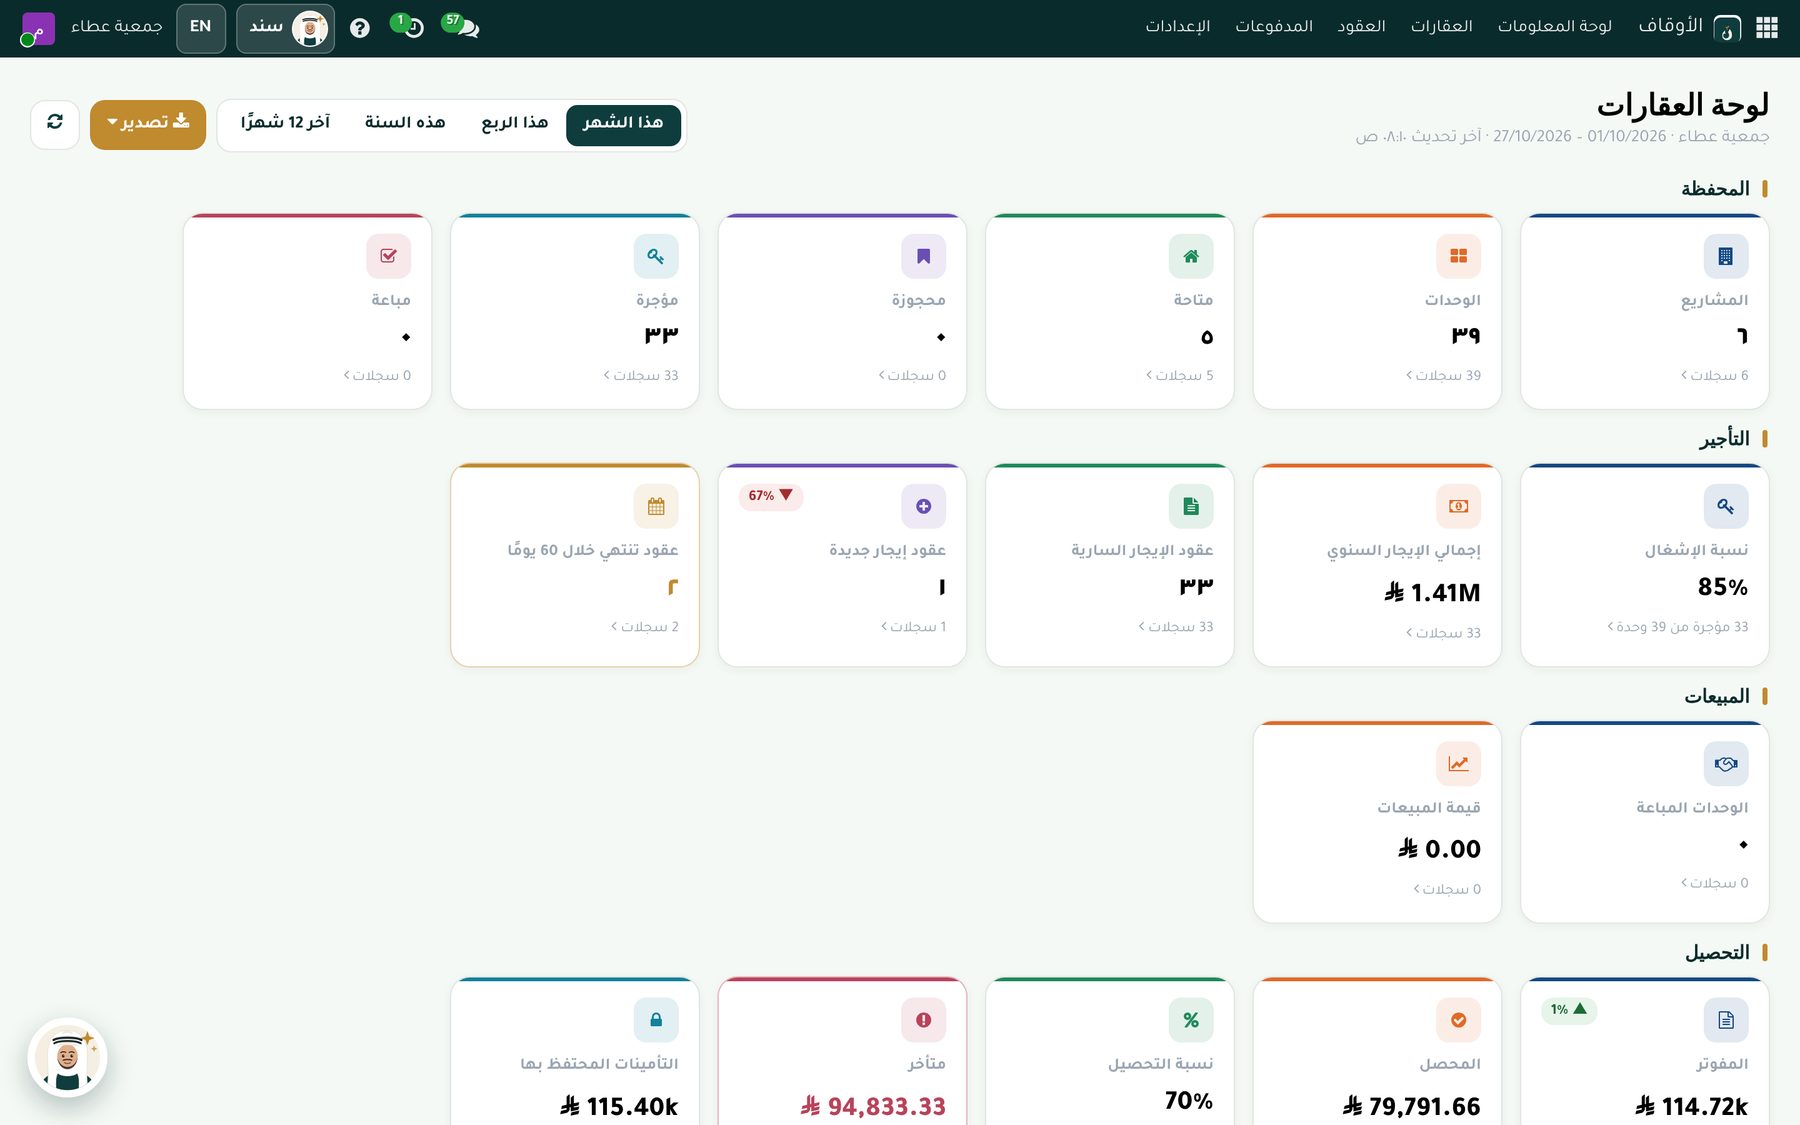This screenshot has width=1800, height=1125.
Task: Open the 6 سجلات link in المشاريع card
Action: pos(1715,376)
